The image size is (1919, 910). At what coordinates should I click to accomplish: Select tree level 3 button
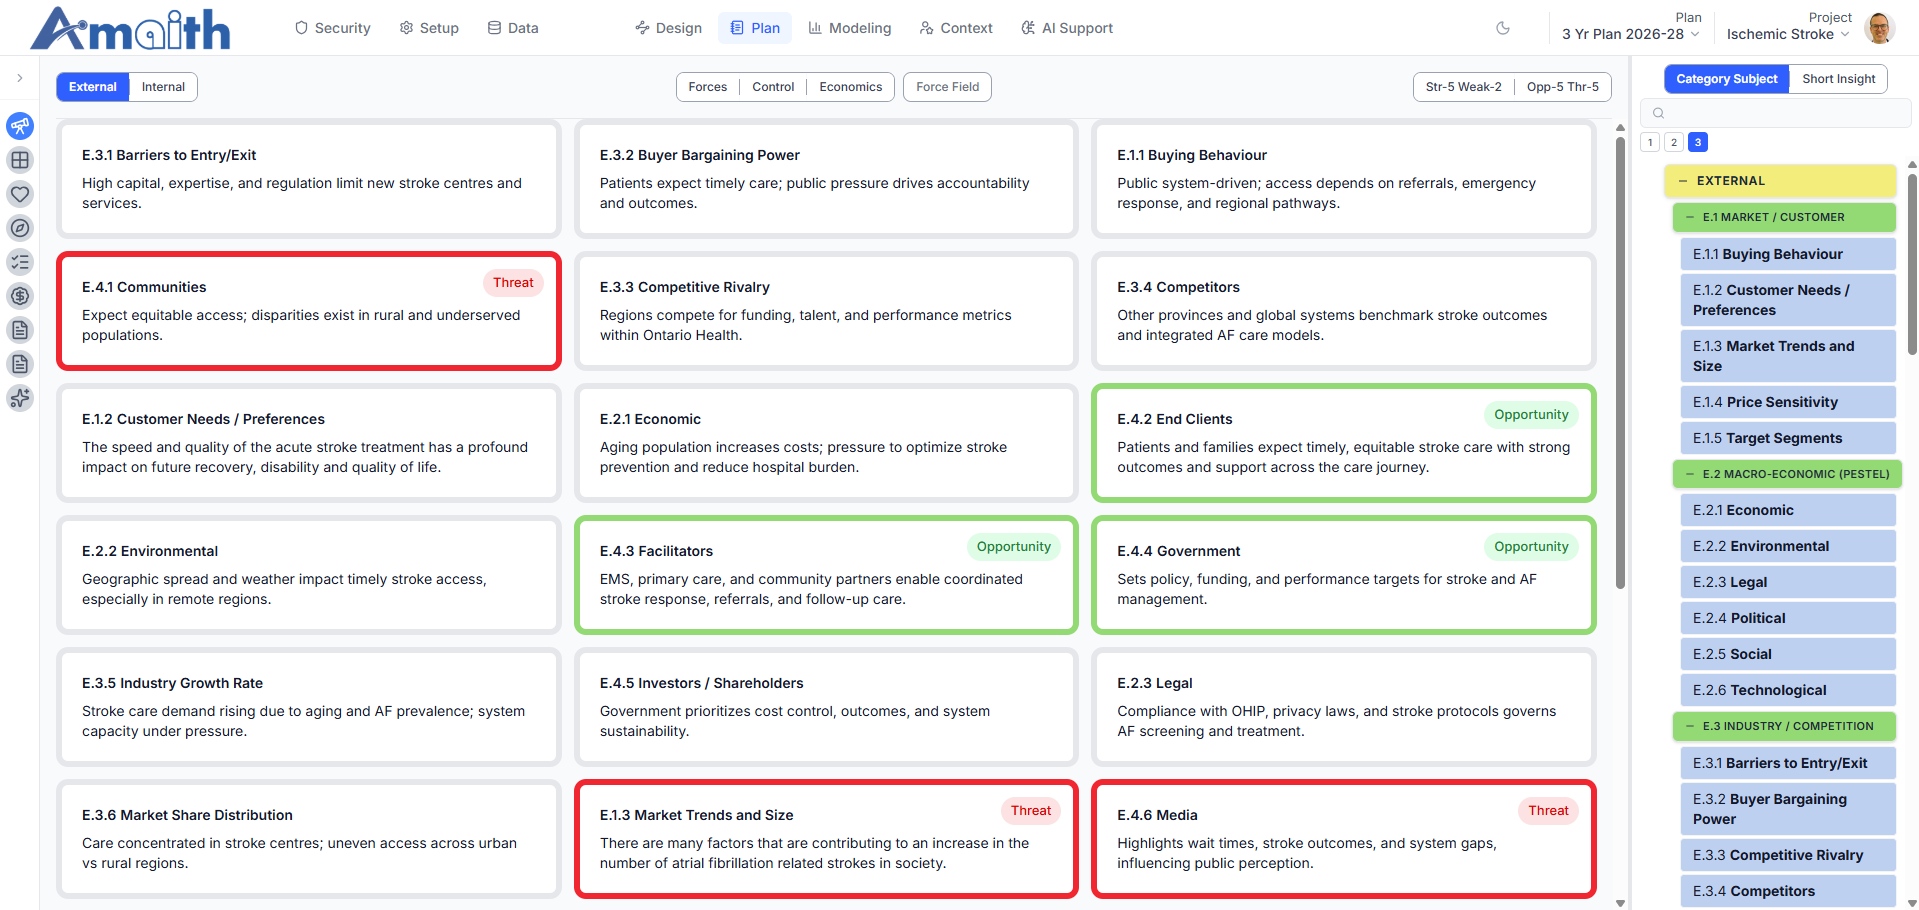coord(1698,142)
